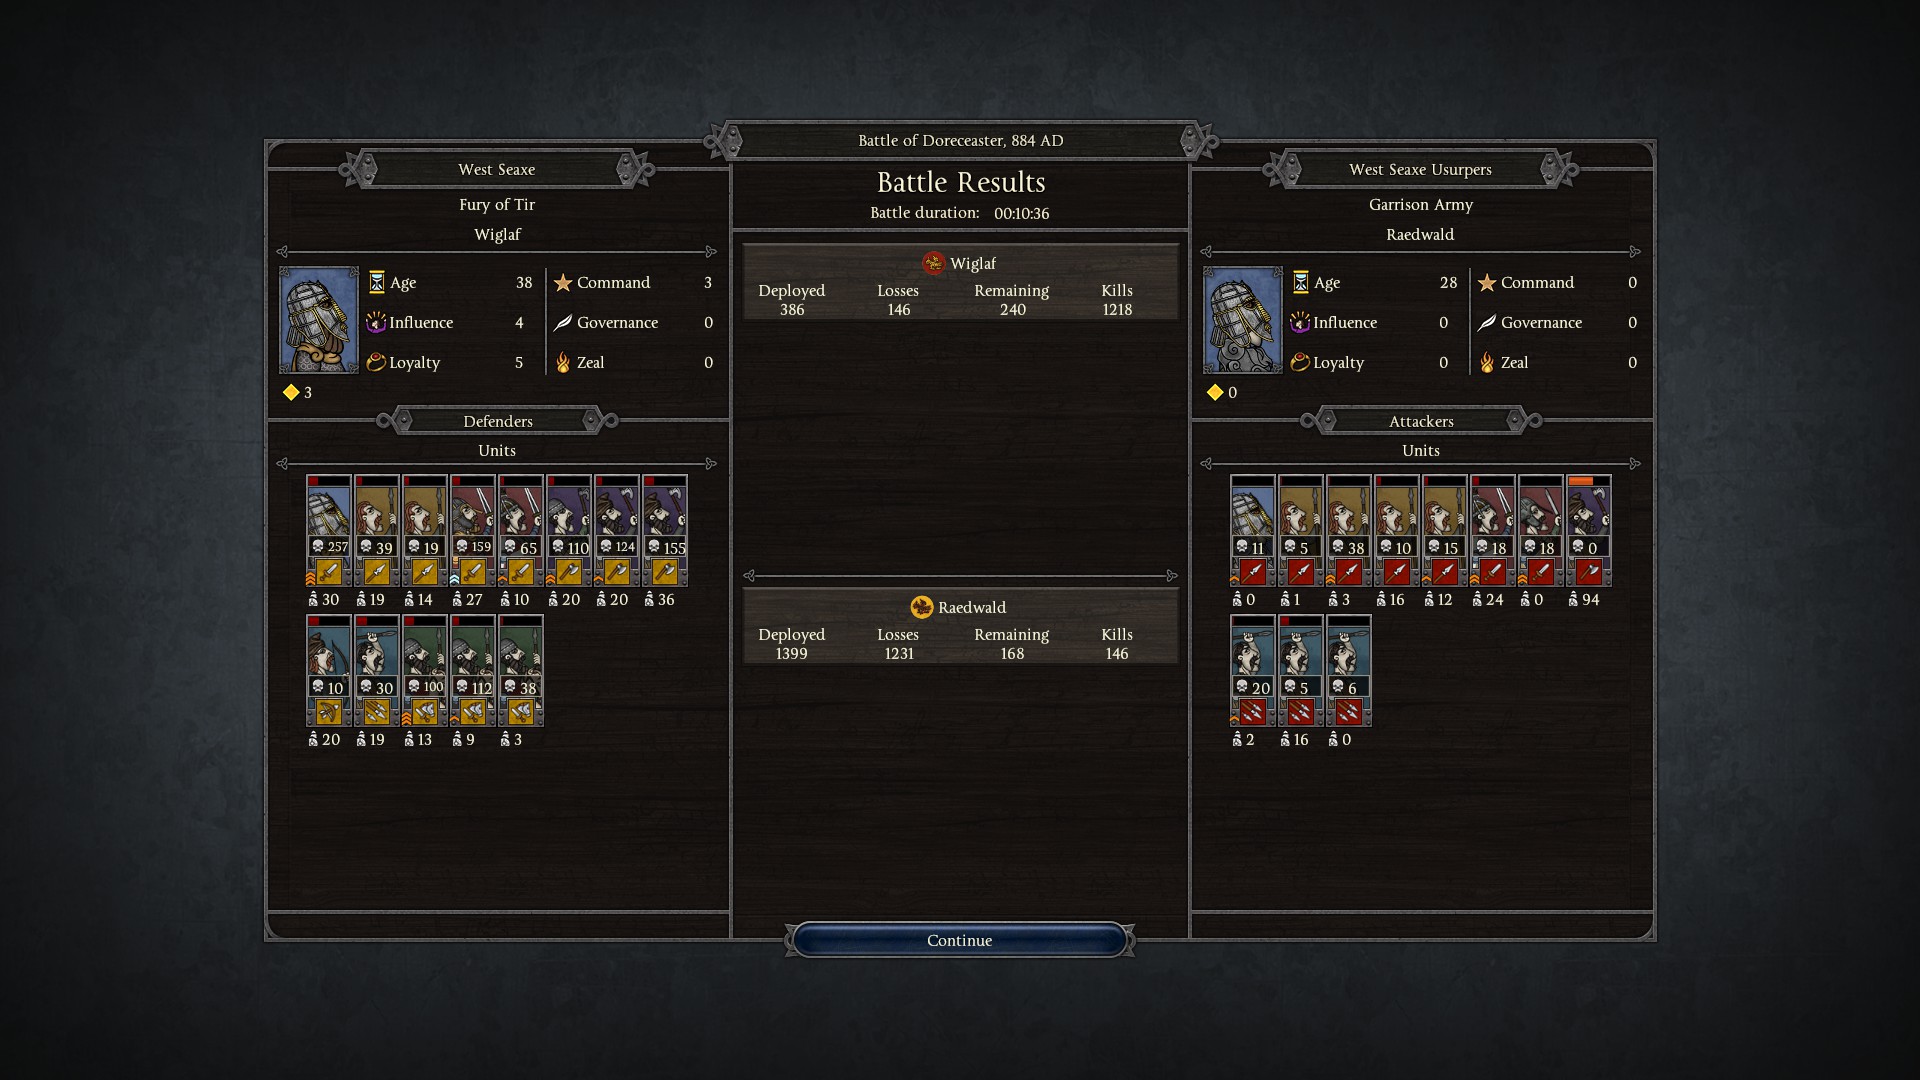This screenshot has width=1920, height=1080.
Task: Click defender unit card with 159 kills
Action: click(x=473, y=531)
